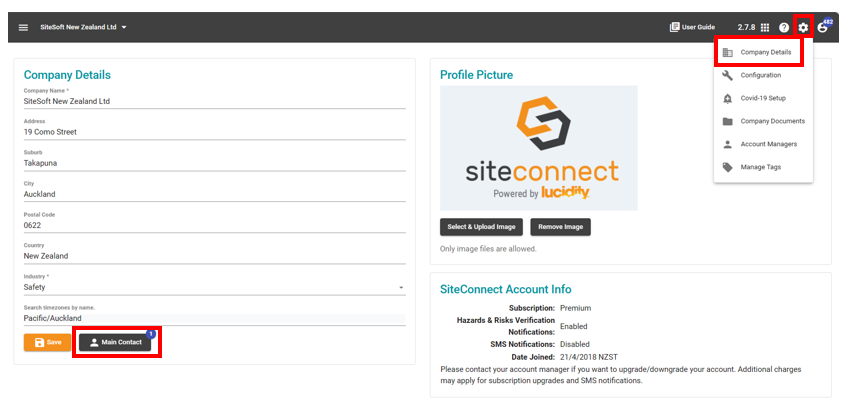The height and width of the screenshot is (408, 846).
Task: Open the hamburger navigation menu
Action: 23,28
